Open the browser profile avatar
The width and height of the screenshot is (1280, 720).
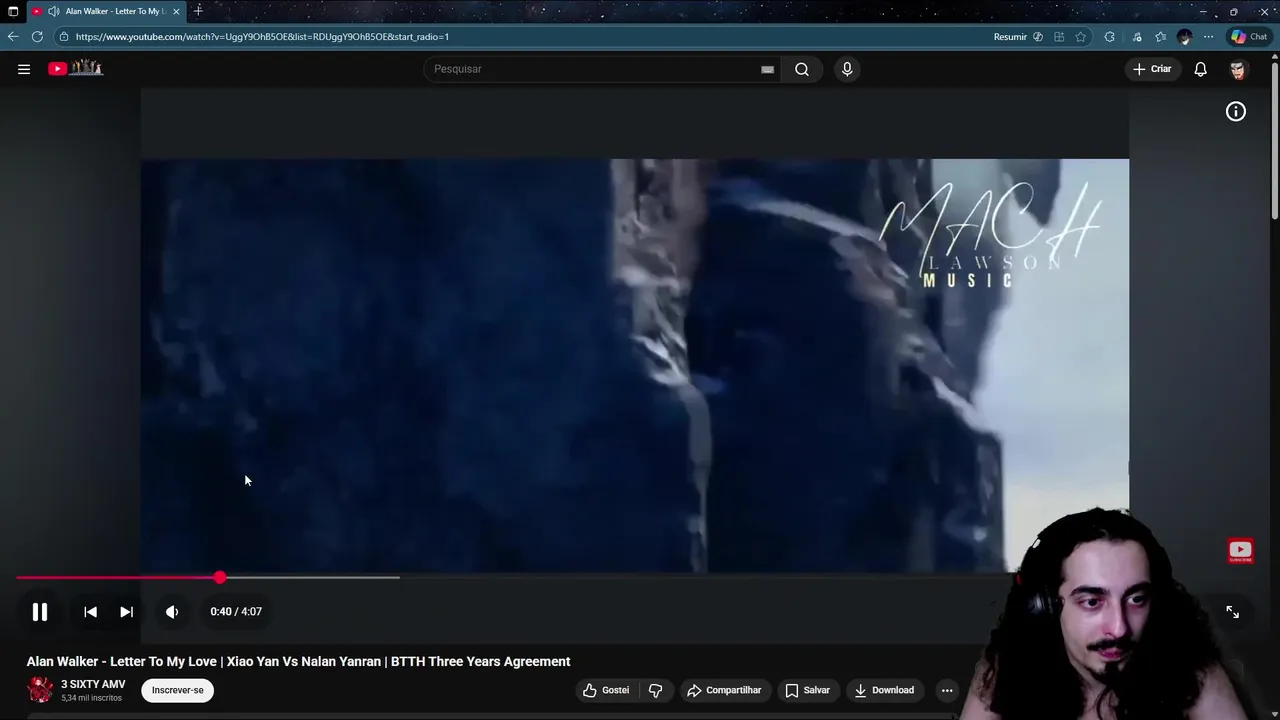(1185, 37)
